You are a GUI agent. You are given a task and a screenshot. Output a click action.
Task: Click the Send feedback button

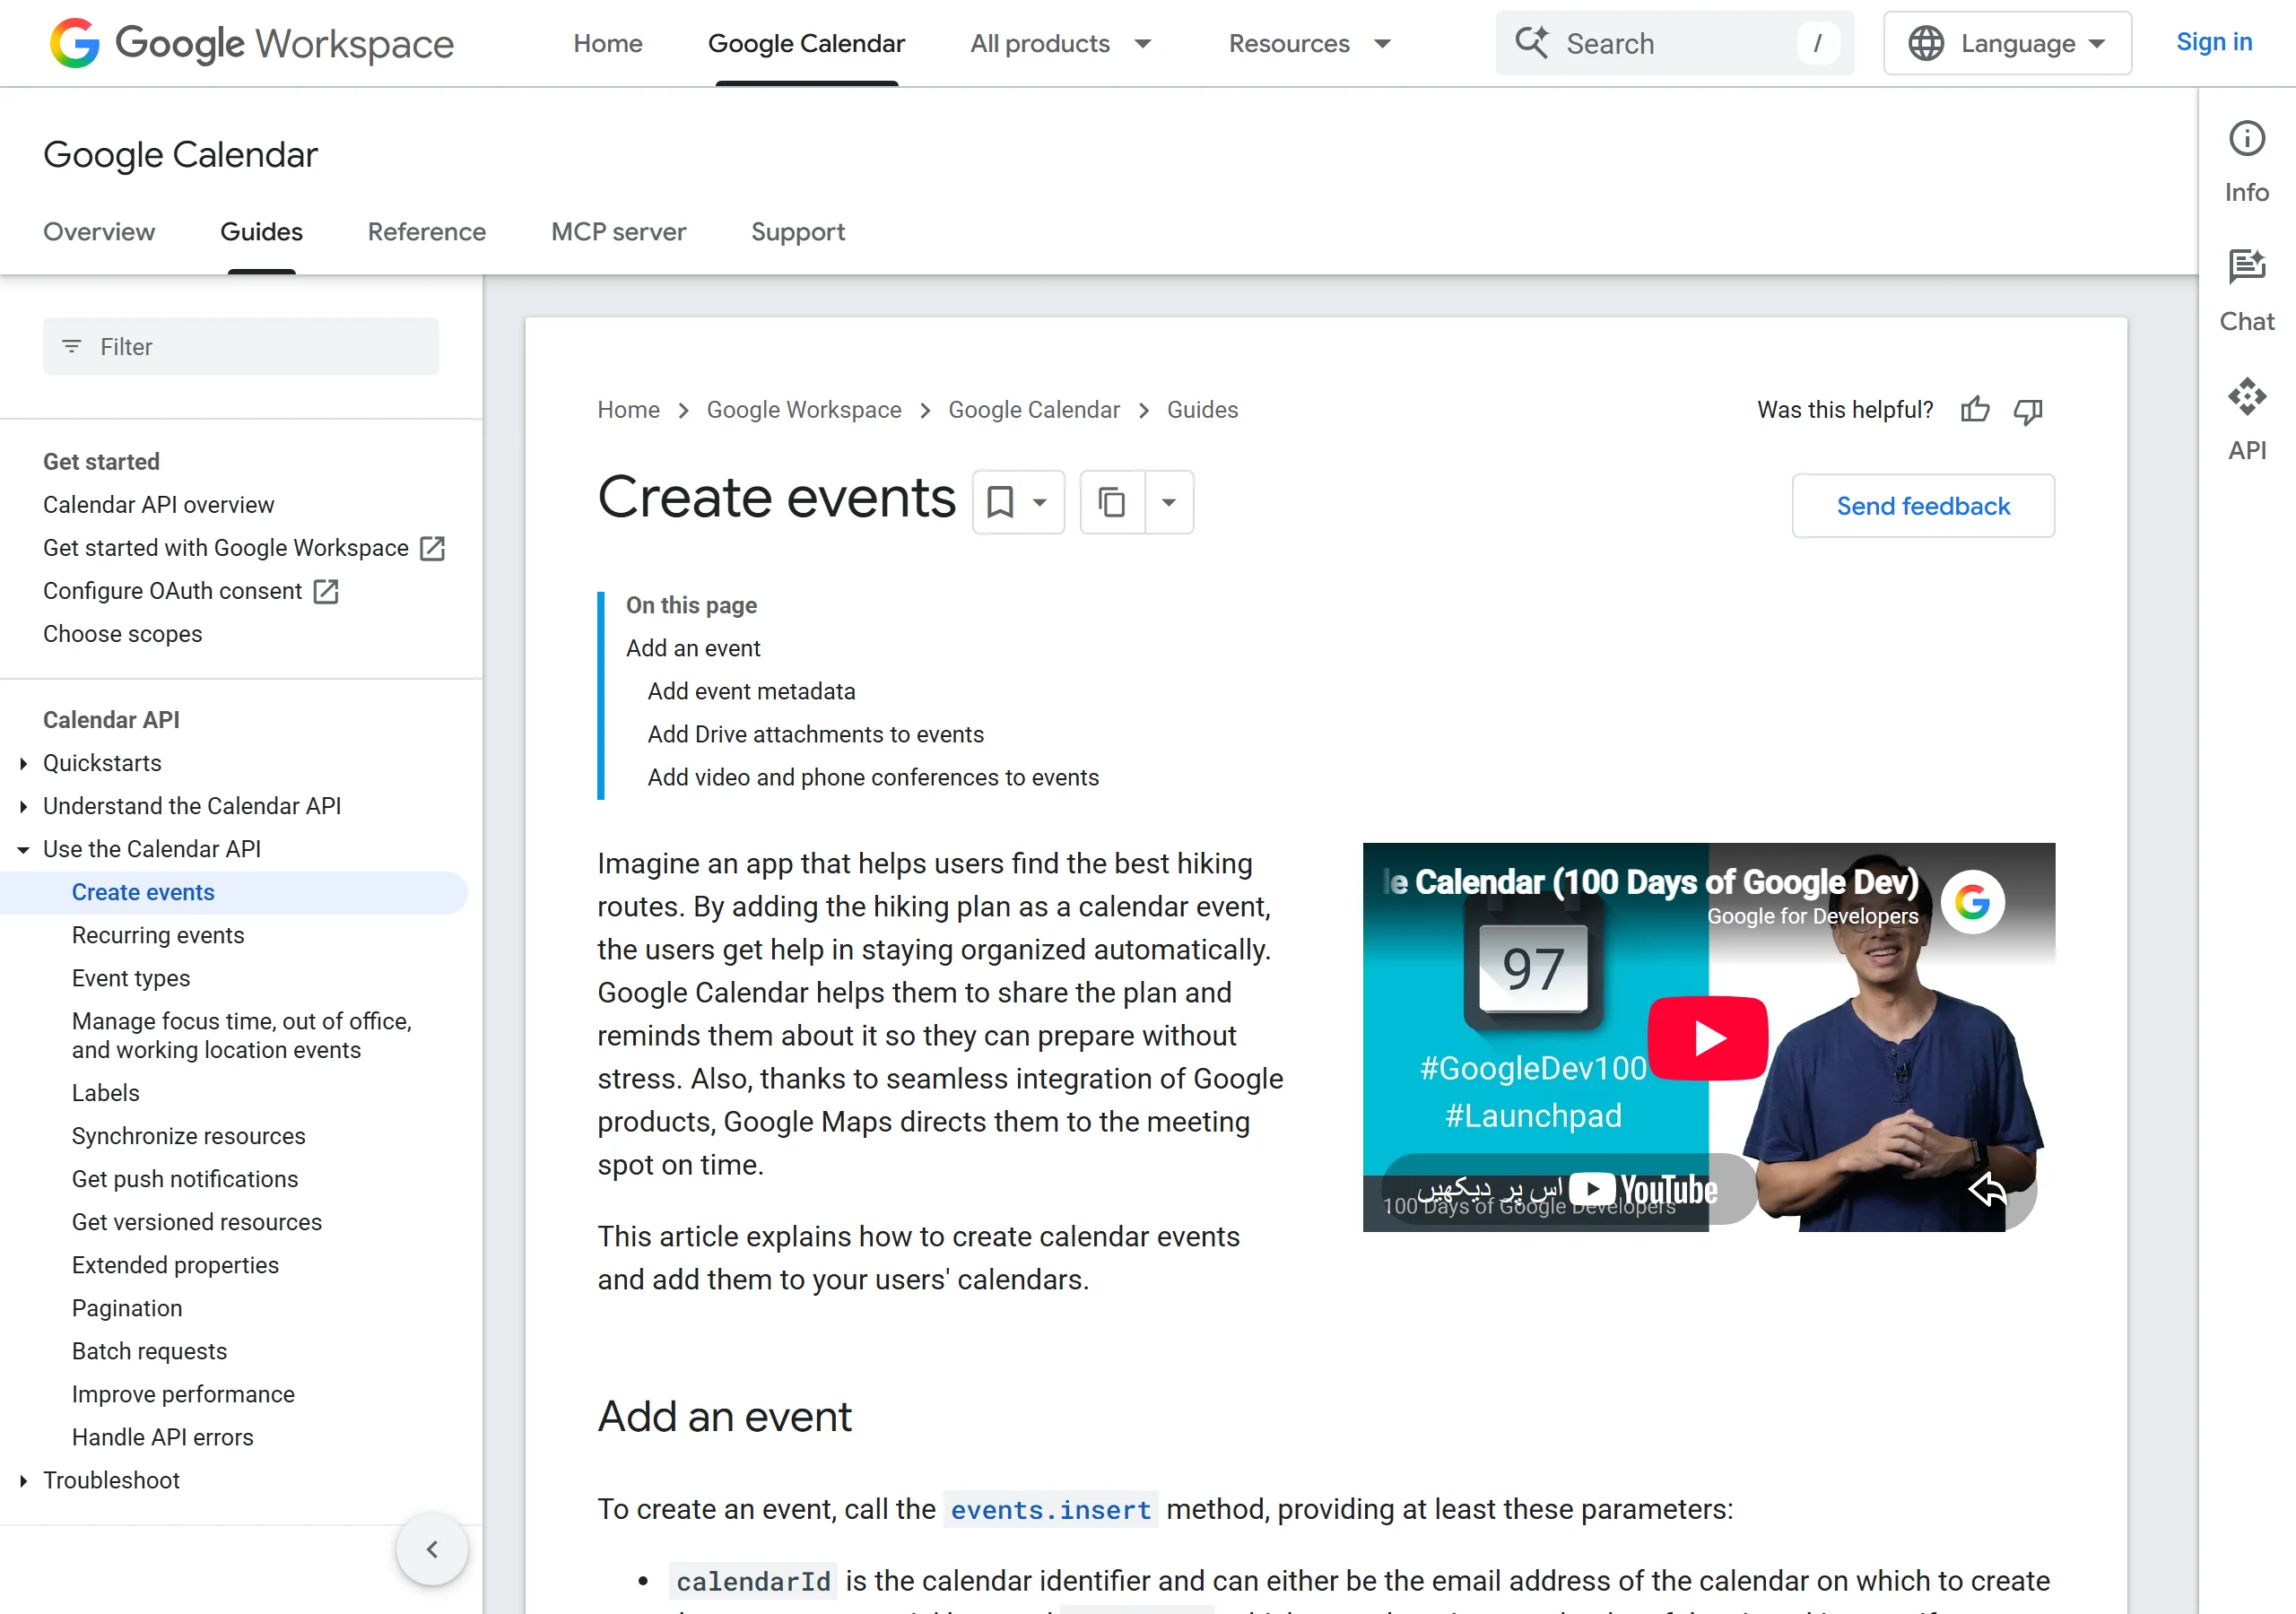pos(1923,506)
